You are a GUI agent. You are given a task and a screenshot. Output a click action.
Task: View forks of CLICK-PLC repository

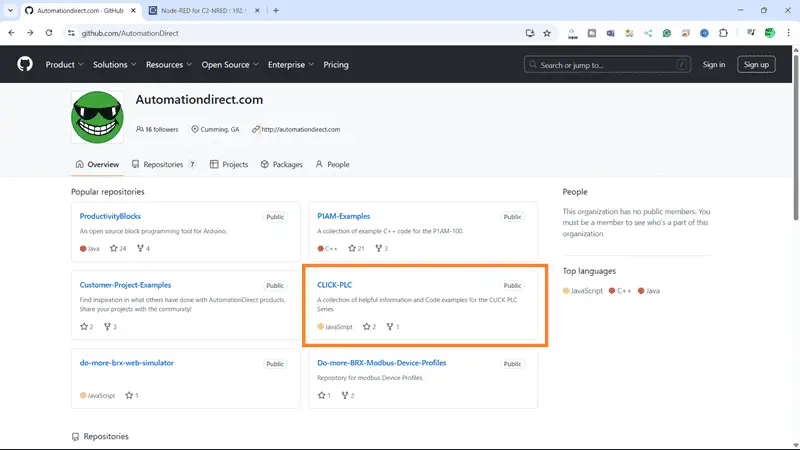pyautogui.click(x=393, y=327)
